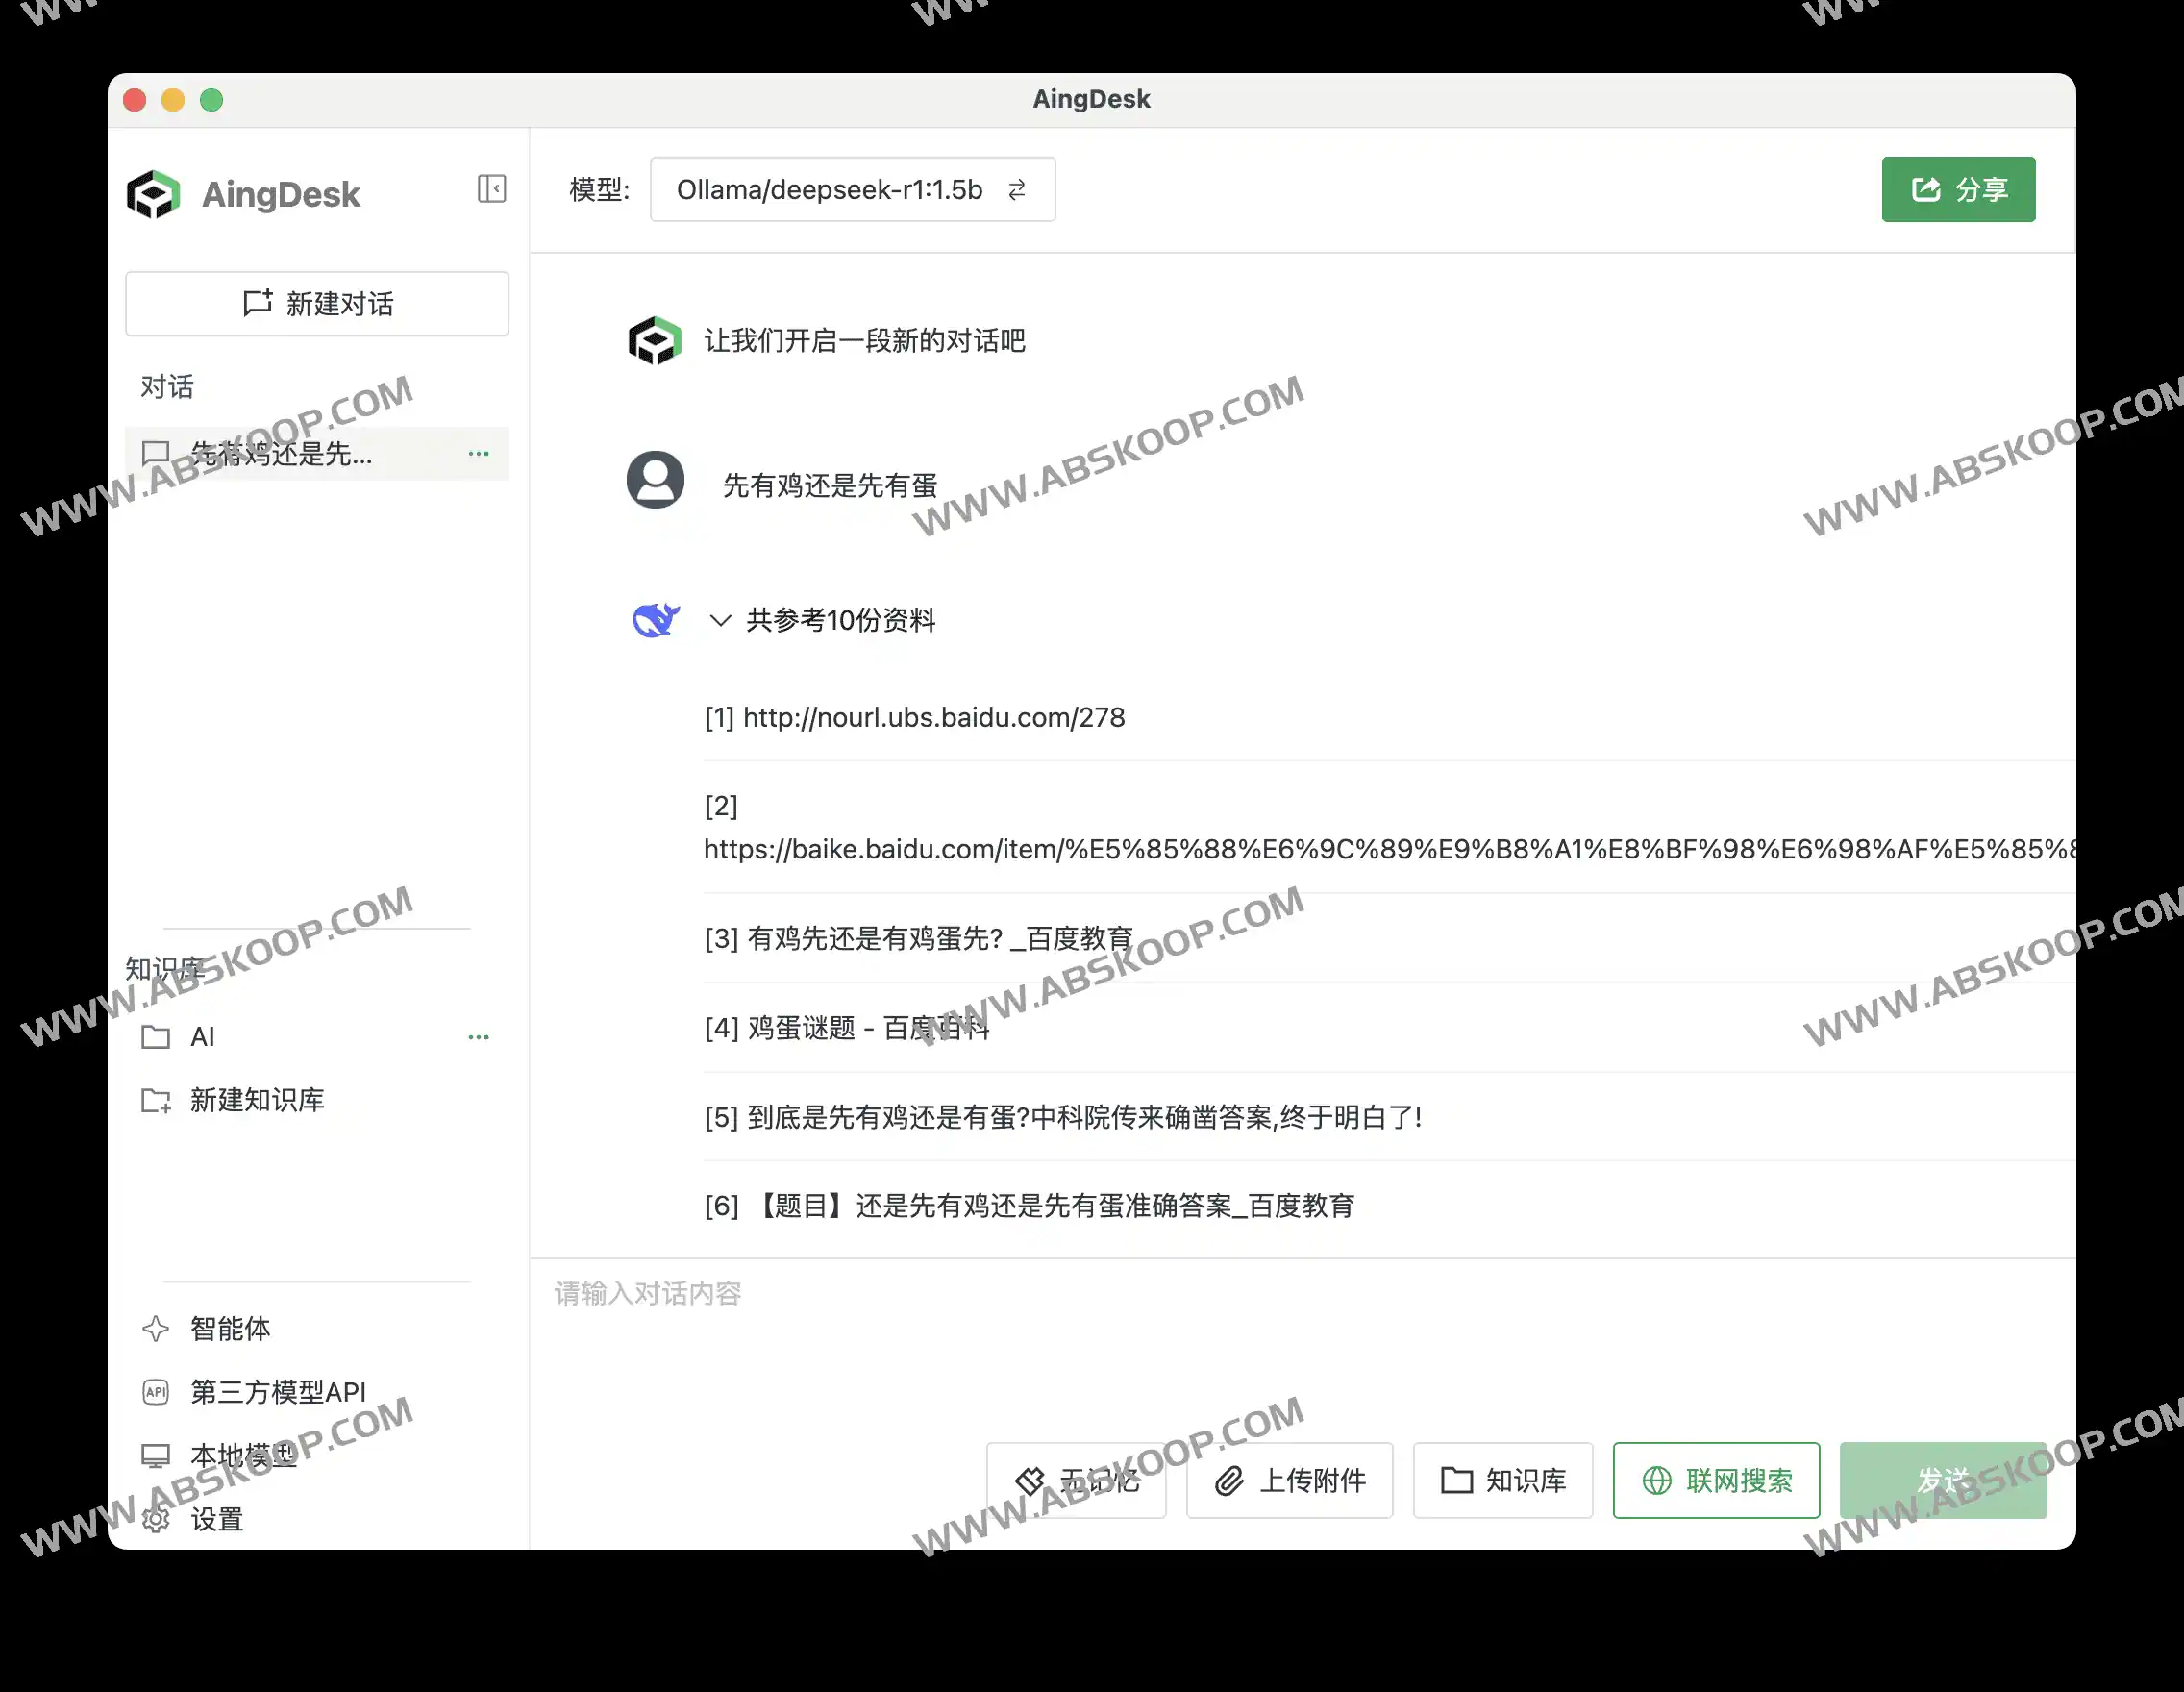Collapse the sidebar with the panel icon

(491, 189)
